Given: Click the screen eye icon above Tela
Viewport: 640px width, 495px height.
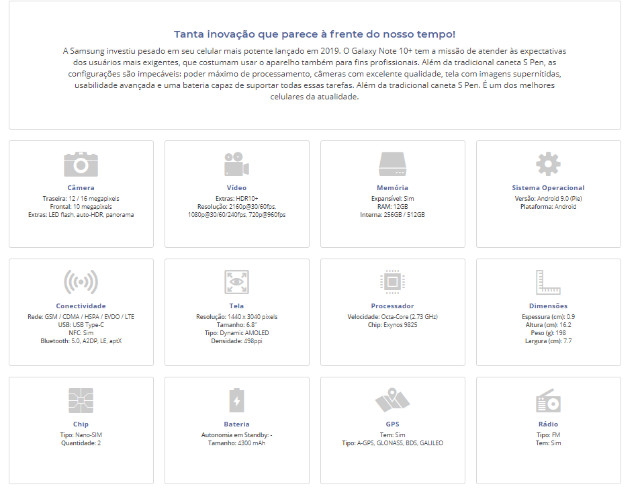Looking at the screenshot, I should point(236,282).
